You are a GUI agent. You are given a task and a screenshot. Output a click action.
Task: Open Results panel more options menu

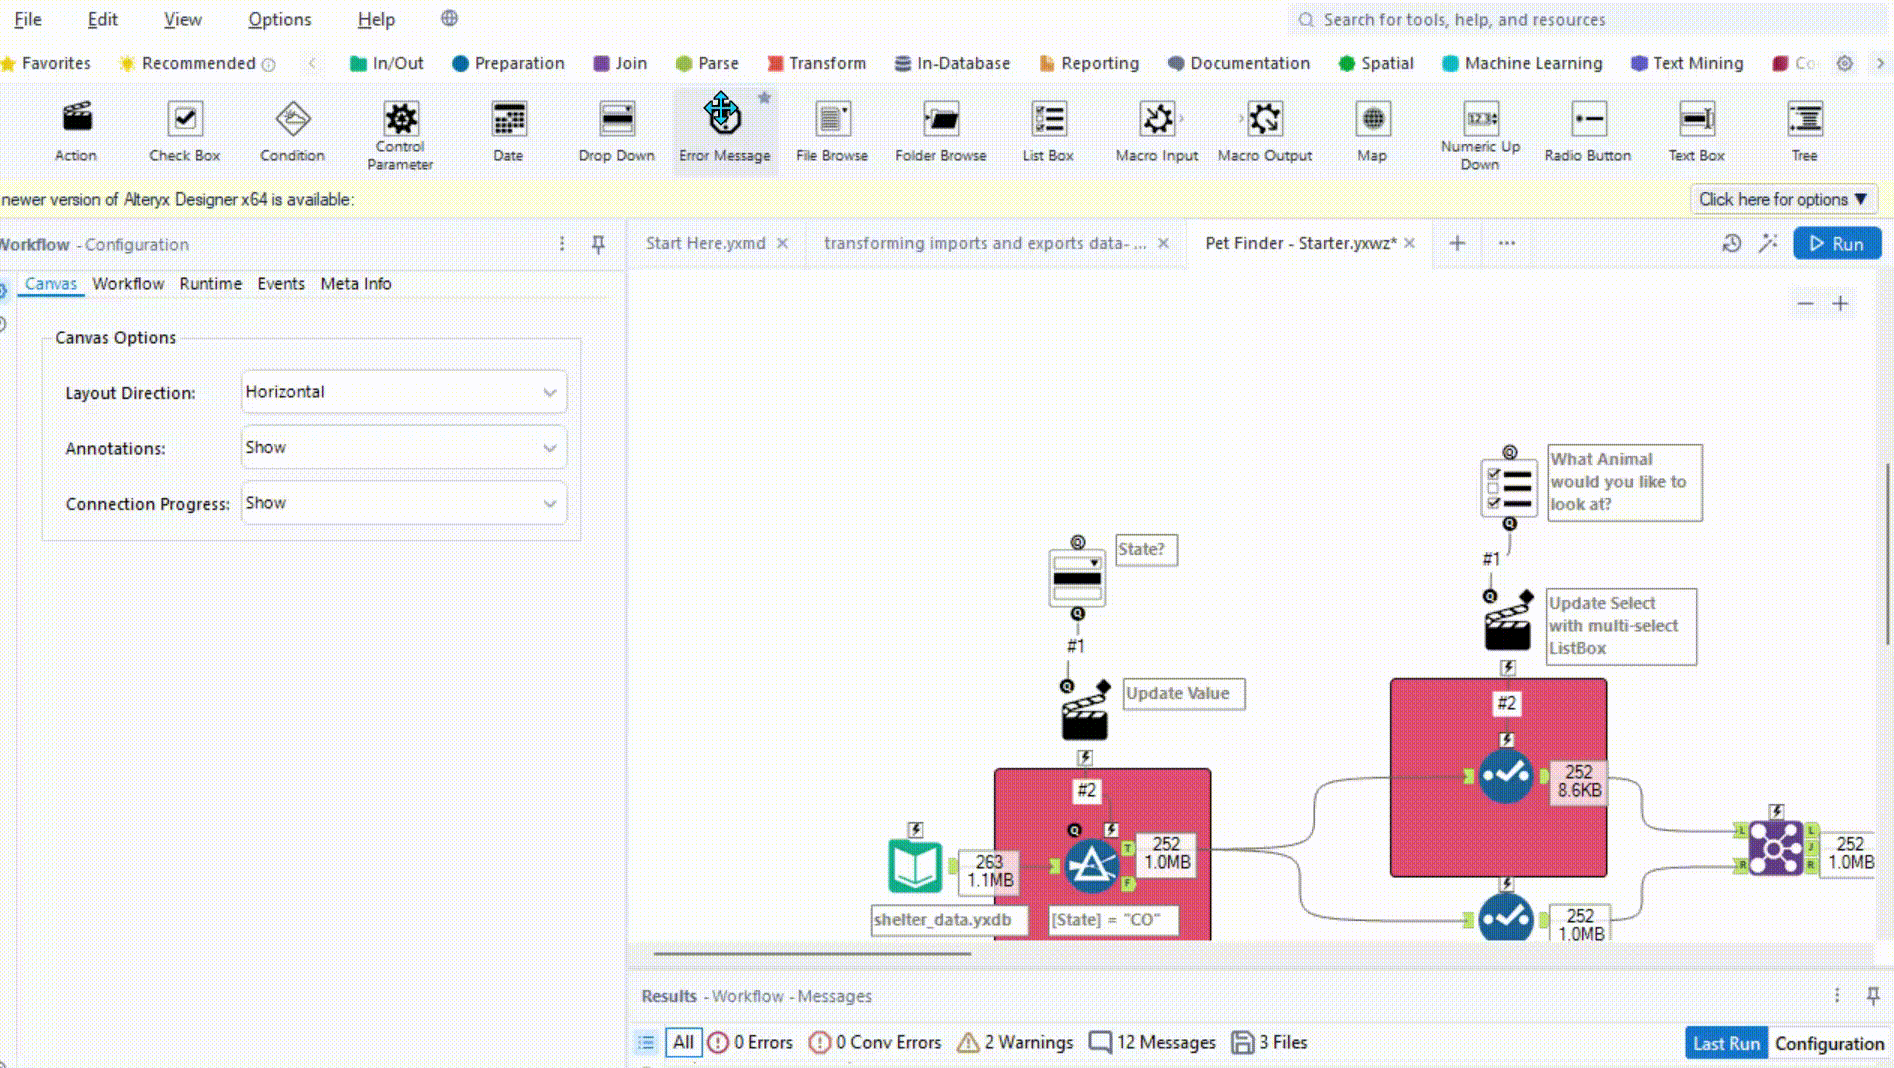coord(1837,996)
